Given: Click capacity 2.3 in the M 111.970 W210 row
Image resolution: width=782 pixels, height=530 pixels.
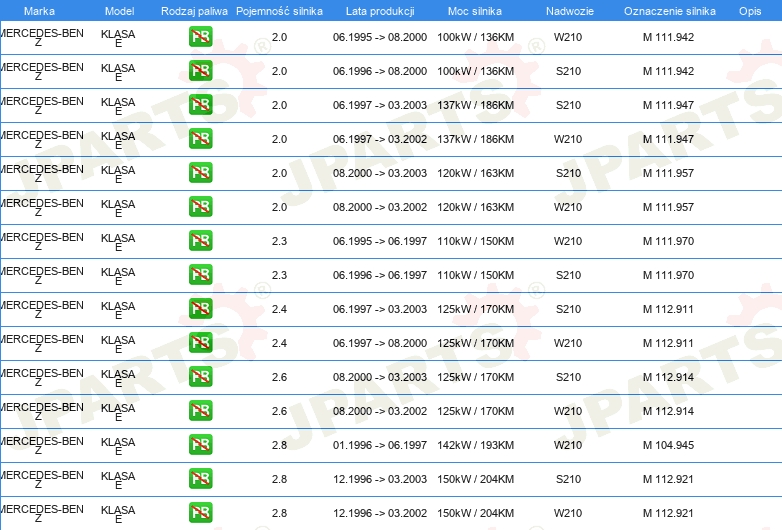Looking at the screenshot, I should (279, 241).
